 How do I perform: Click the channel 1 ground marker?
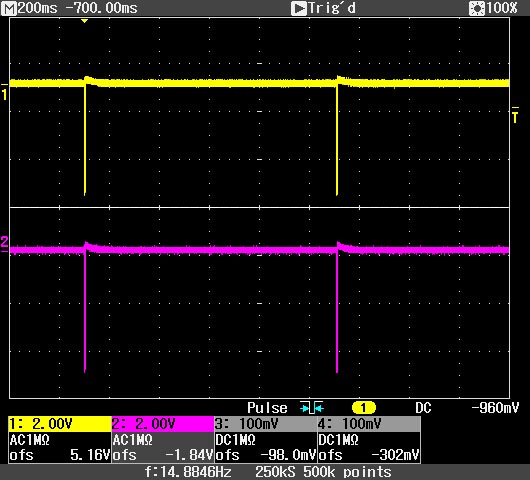(4, 92)
